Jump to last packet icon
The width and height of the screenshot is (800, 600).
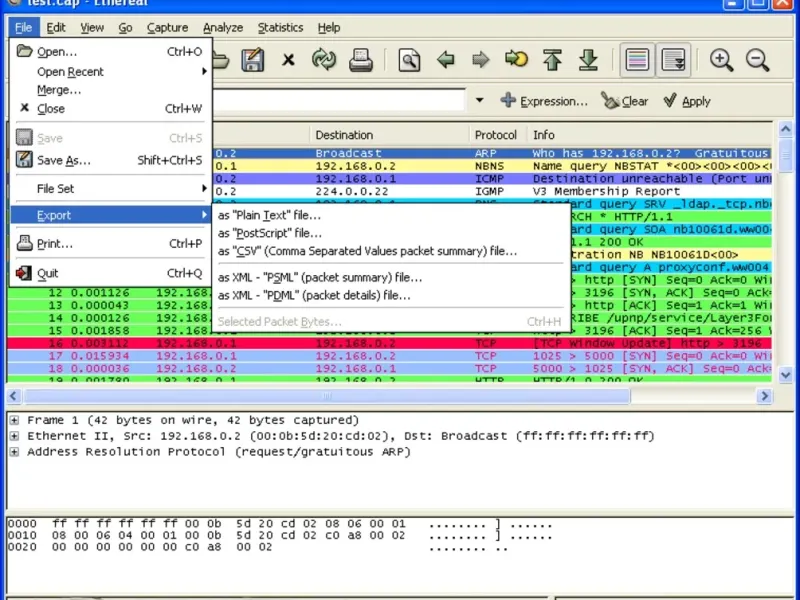588,60
